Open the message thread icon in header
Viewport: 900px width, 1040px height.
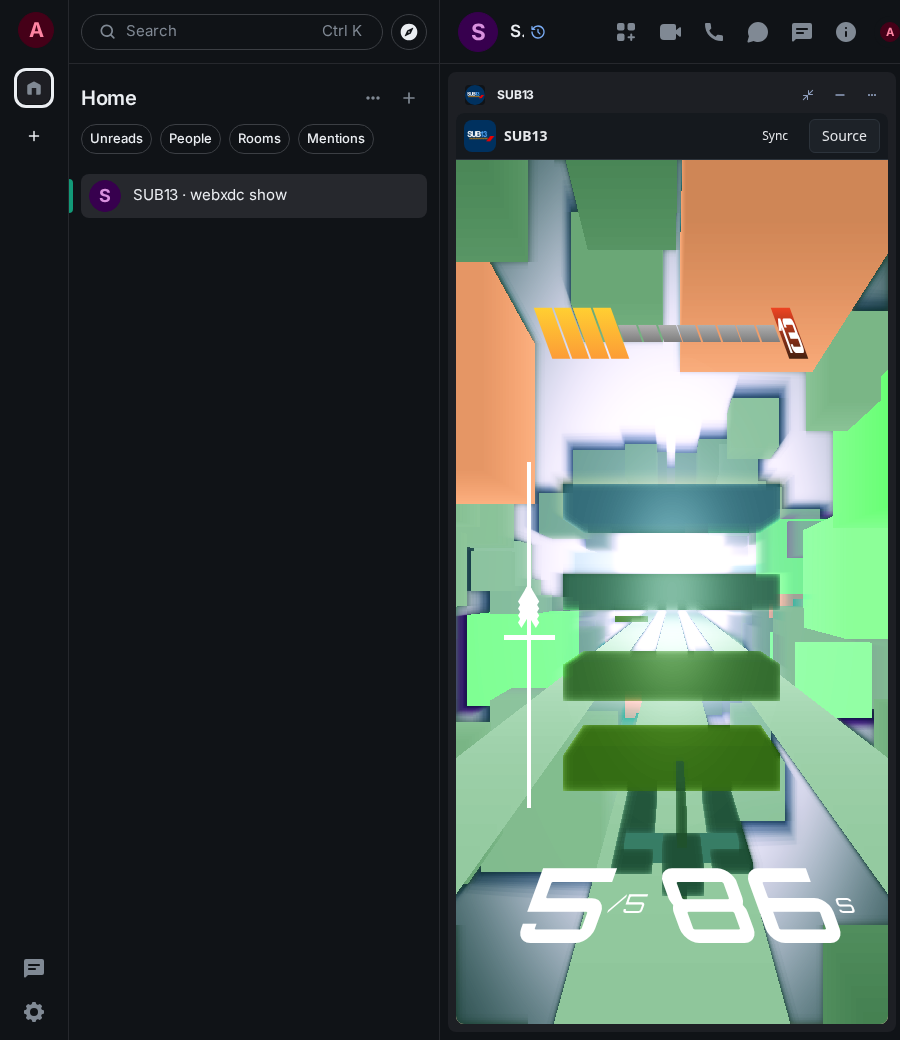coord(802,32)
